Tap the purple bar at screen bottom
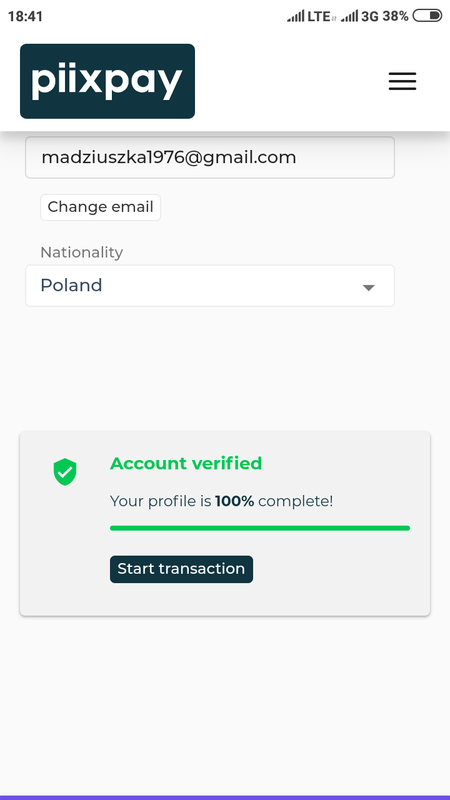 click(x=225, y=797)
